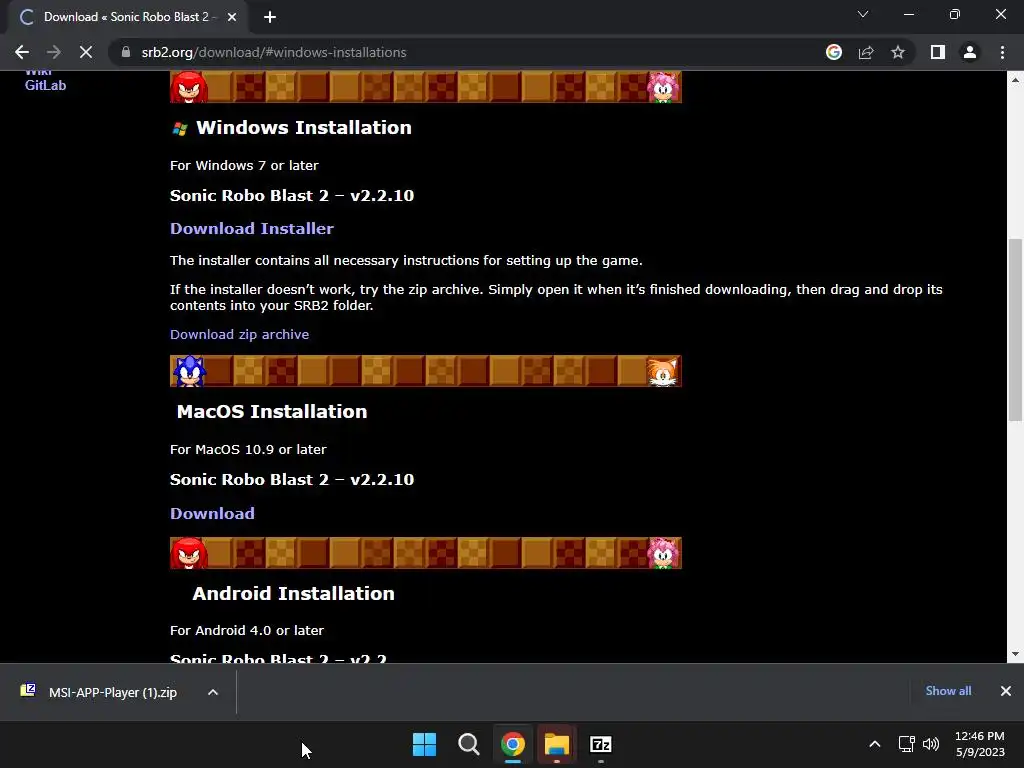Click the MacOS Installation heading

[272, 411]
